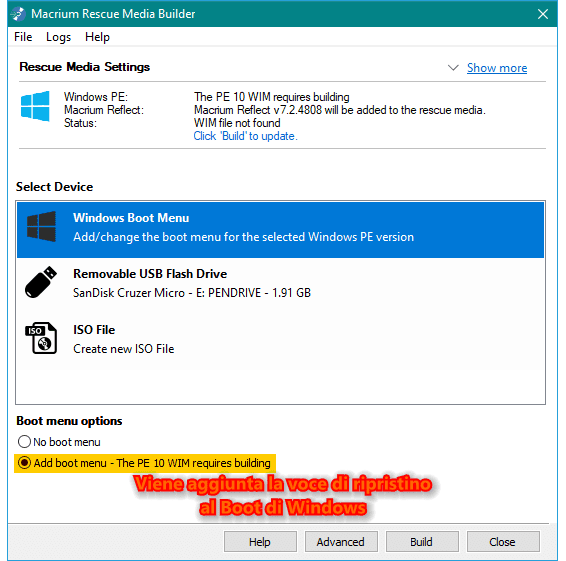566x561 pixels.
Task: Click Macrium Reflect v7.2.4808 version text
Action: coord(340,110)
